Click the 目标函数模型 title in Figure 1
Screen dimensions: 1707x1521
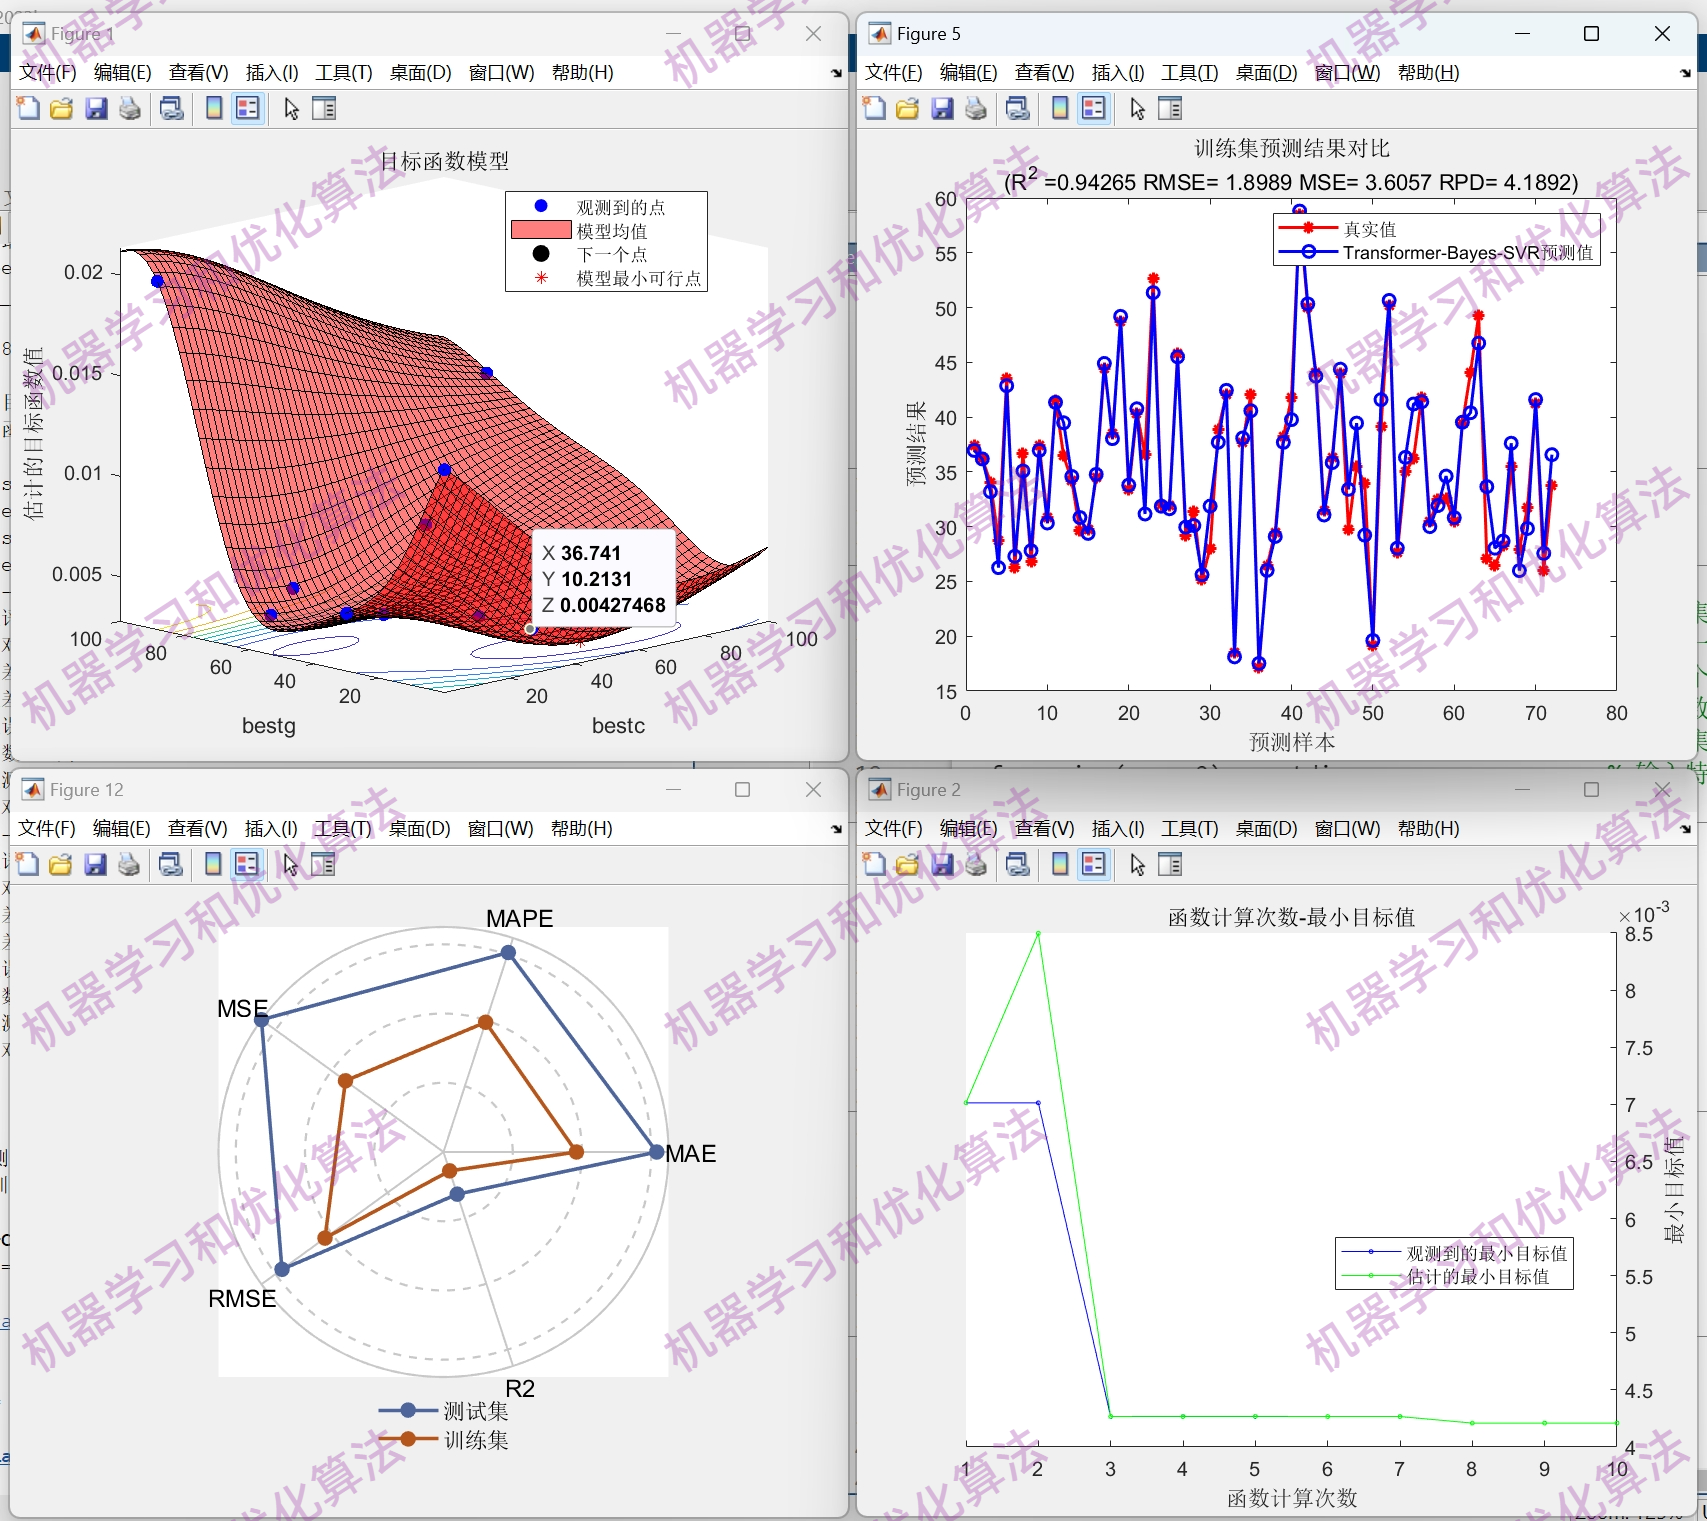[x=445, y=161]
